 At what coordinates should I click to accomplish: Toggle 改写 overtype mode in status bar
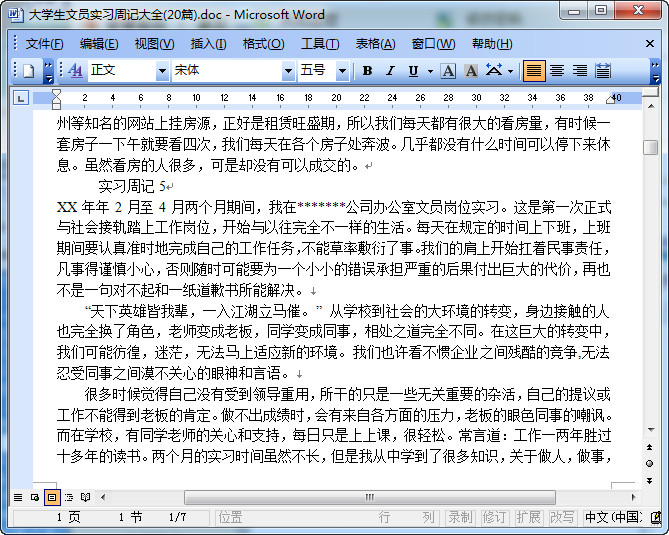(561, 518)
